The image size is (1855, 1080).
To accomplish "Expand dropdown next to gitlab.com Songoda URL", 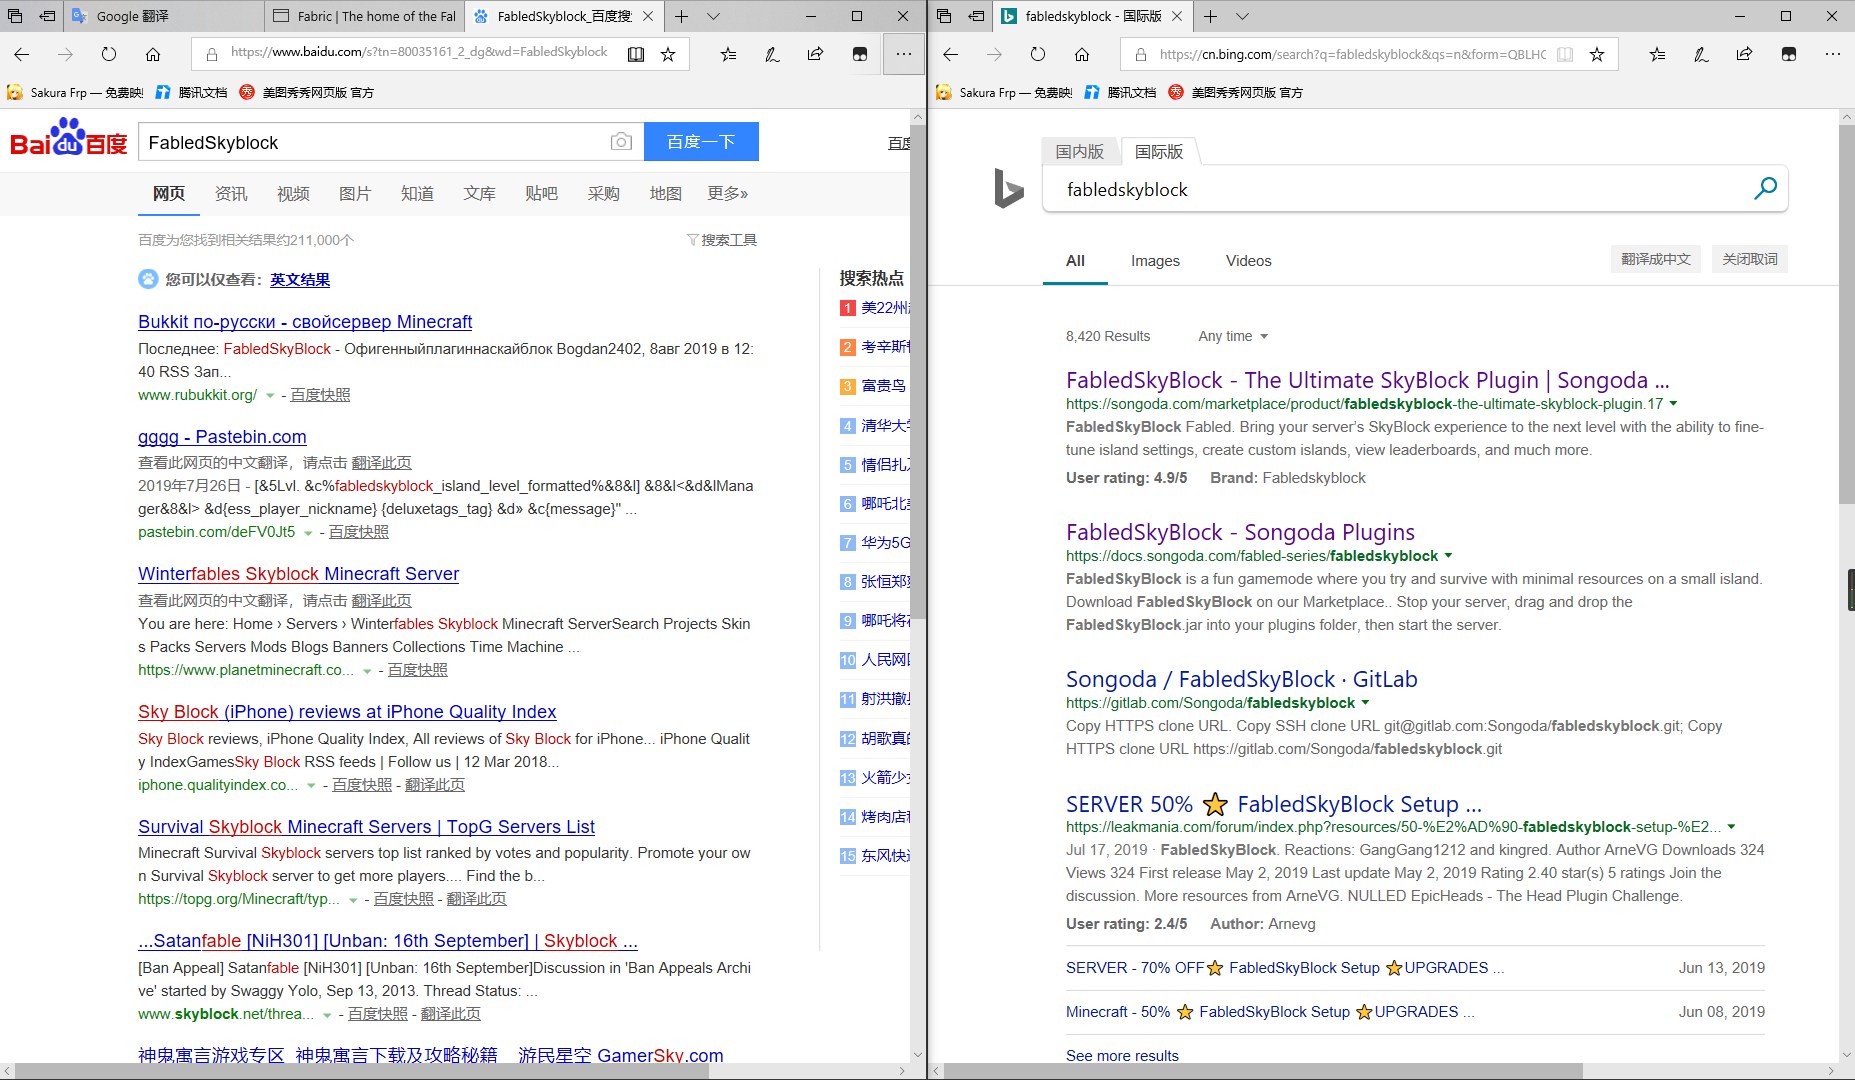I will pyautogui.click(x=1365, y=703).
